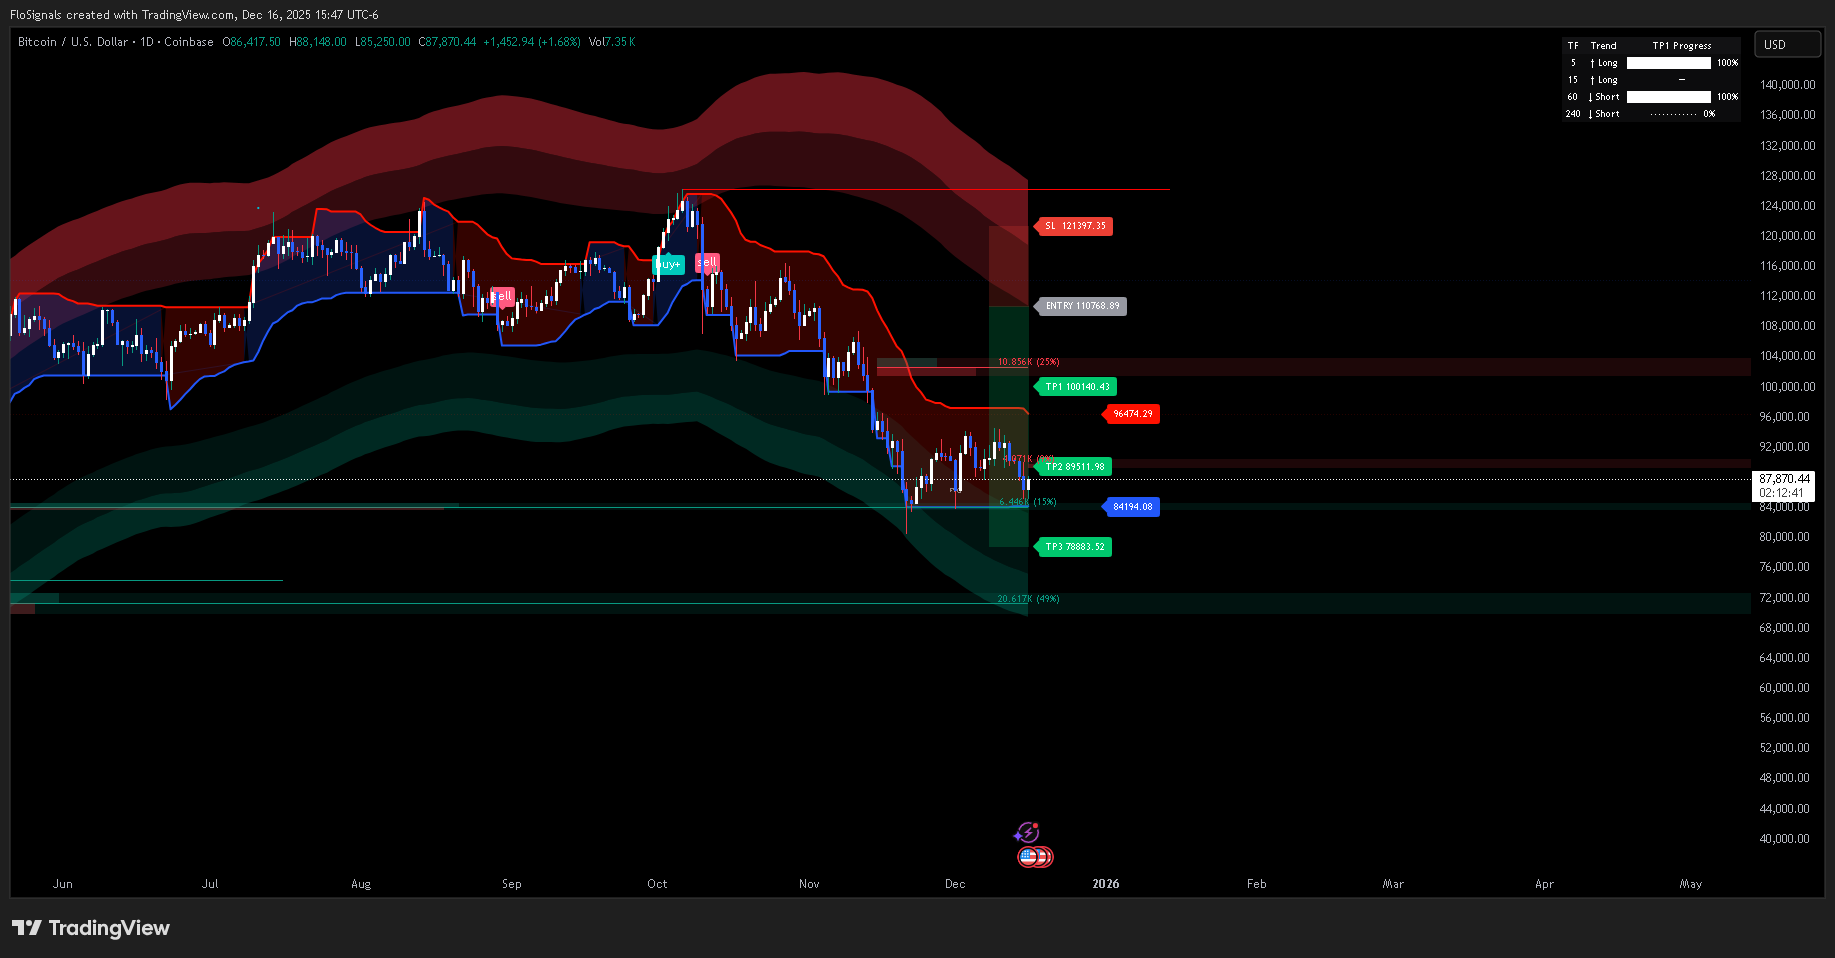Click the TP2 89511.98 target label

[x=1074, y=467]
